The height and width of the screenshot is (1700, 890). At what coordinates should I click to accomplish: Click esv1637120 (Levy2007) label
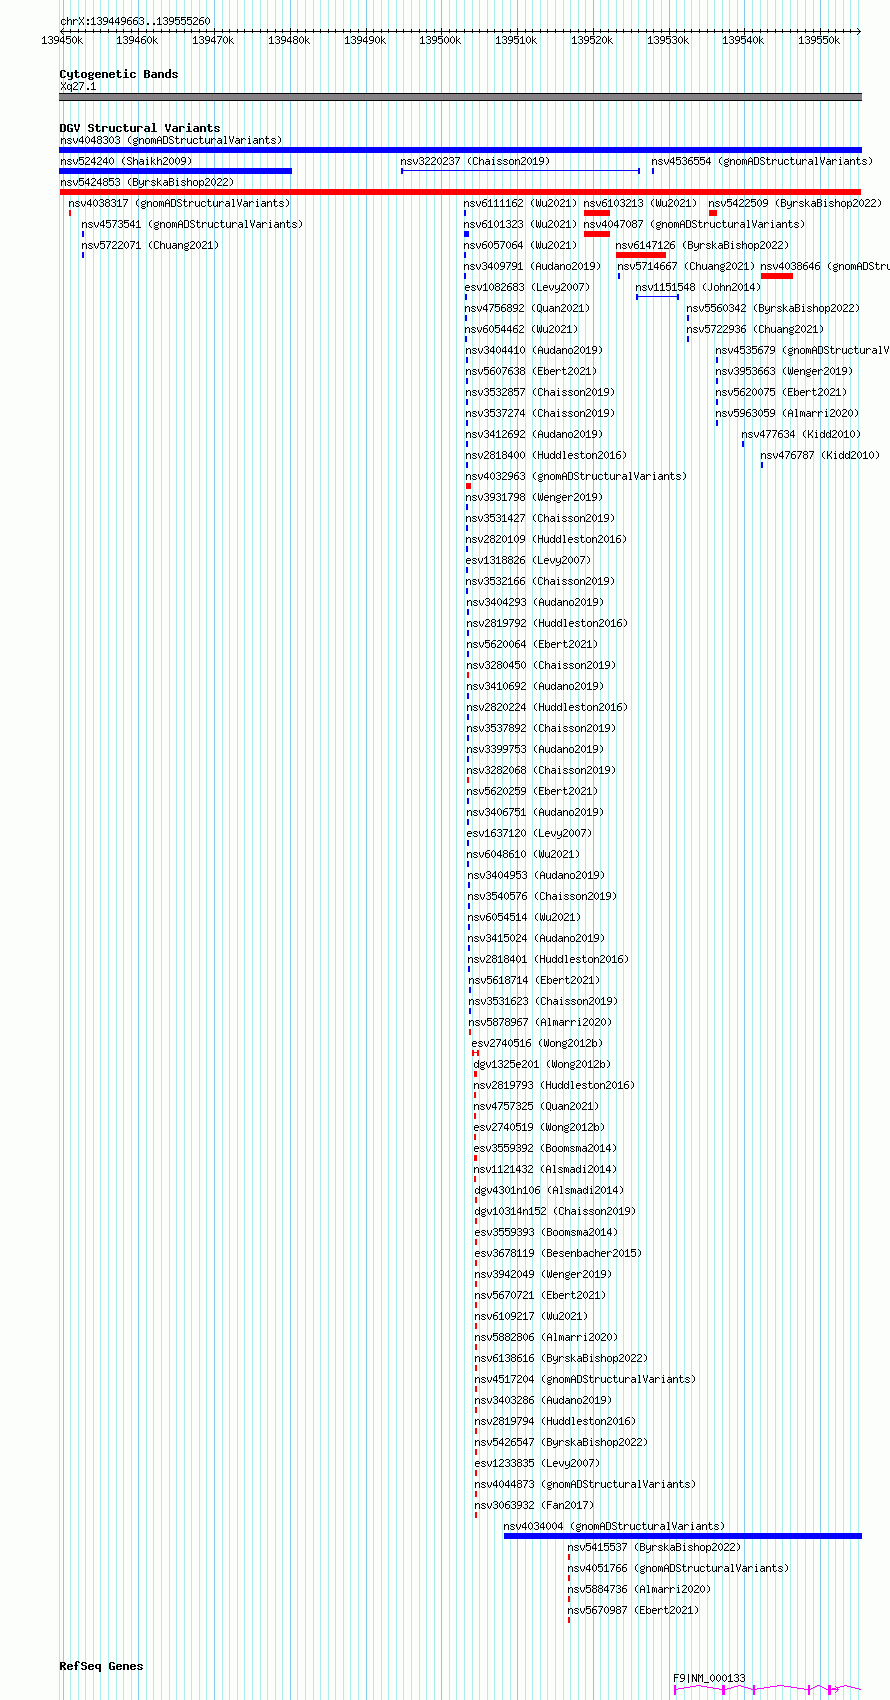coord(529,833)
